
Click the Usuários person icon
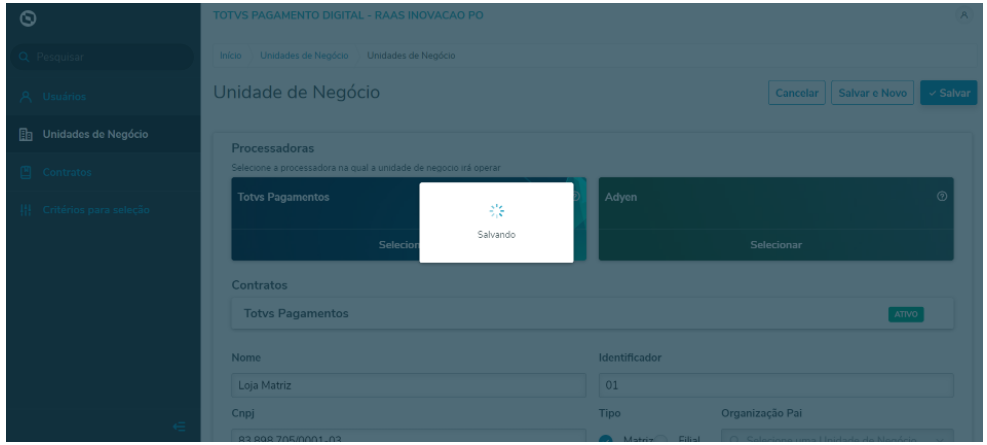point(26,97)
